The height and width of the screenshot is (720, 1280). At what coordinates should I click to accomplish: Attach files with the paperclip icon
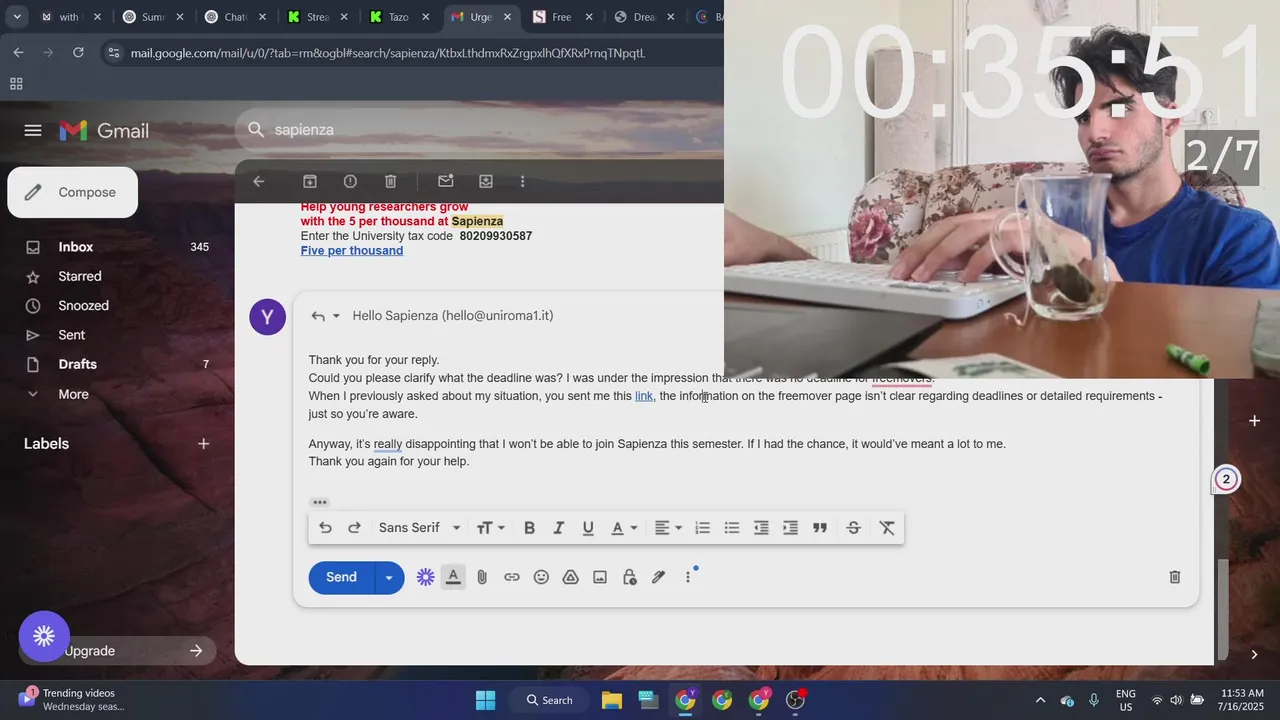click(482, 577)
